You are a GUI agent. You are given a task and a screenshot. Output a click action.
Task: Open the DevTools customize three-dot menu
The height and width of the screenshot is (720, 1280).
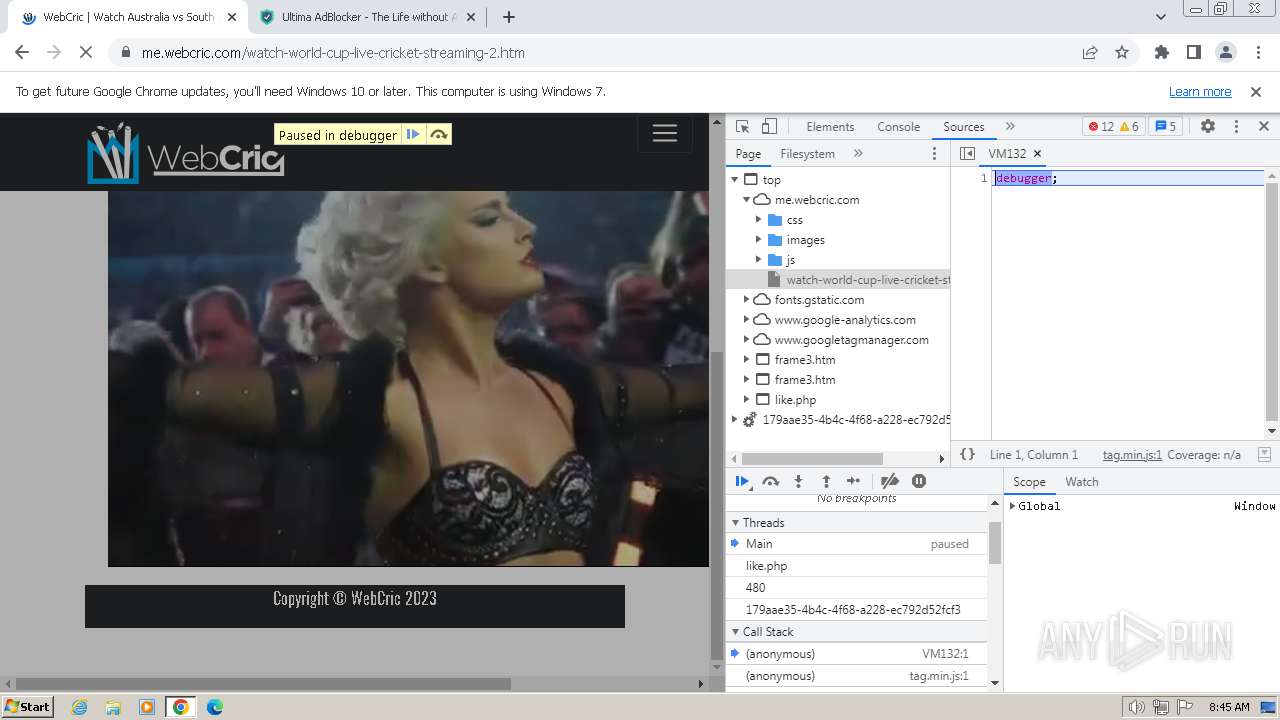point(1236,127)
